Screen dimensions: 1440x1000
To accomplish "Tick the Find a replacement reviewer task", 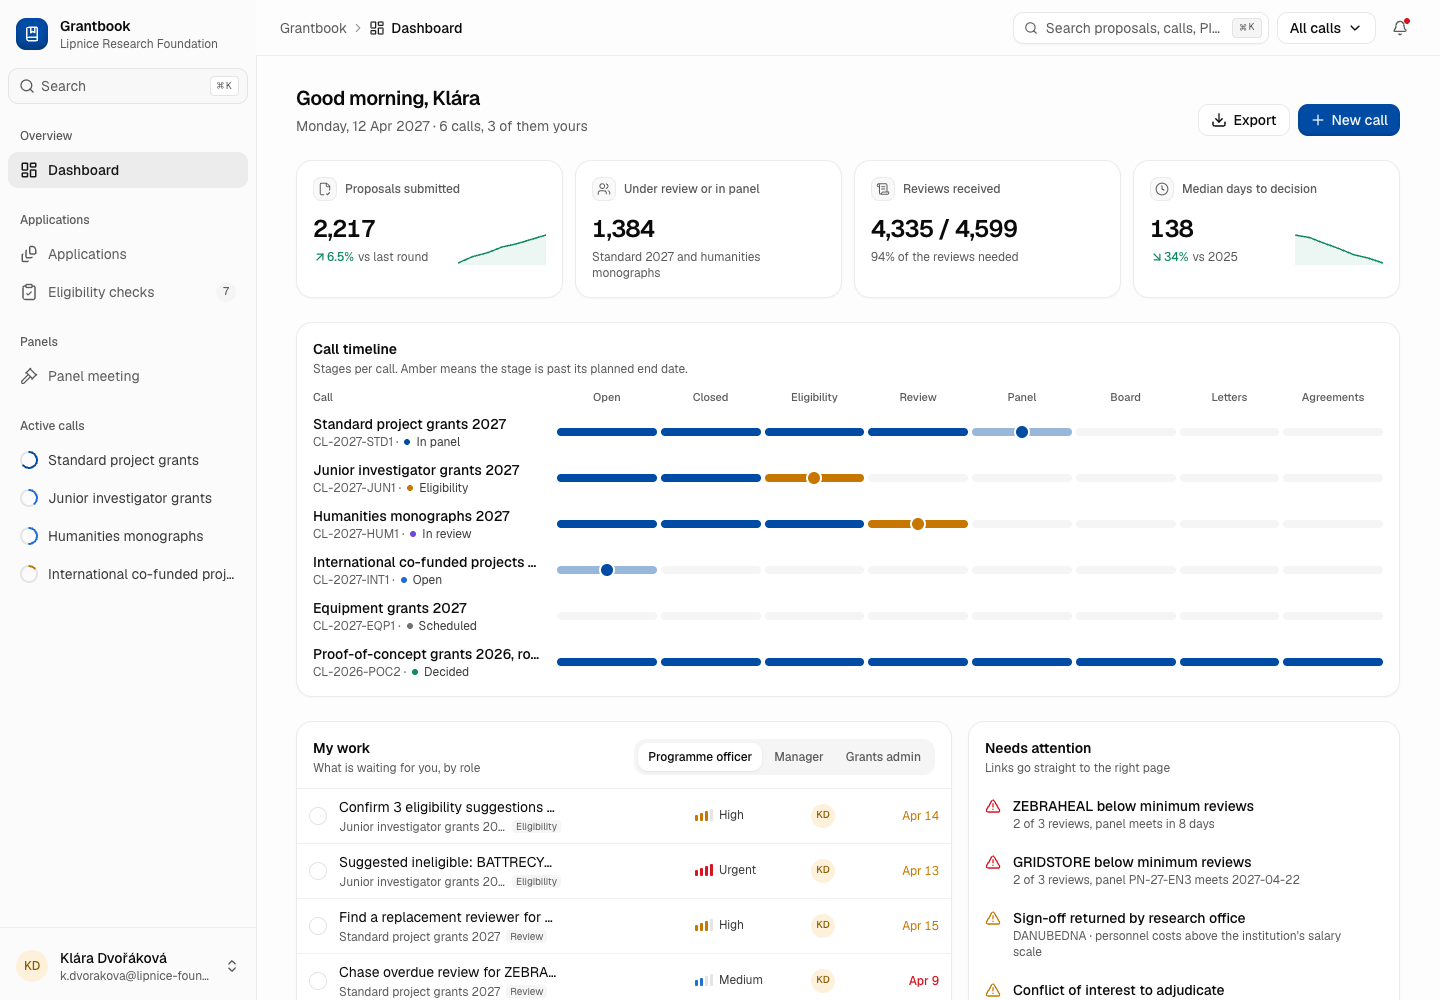I will click(318, 926).
